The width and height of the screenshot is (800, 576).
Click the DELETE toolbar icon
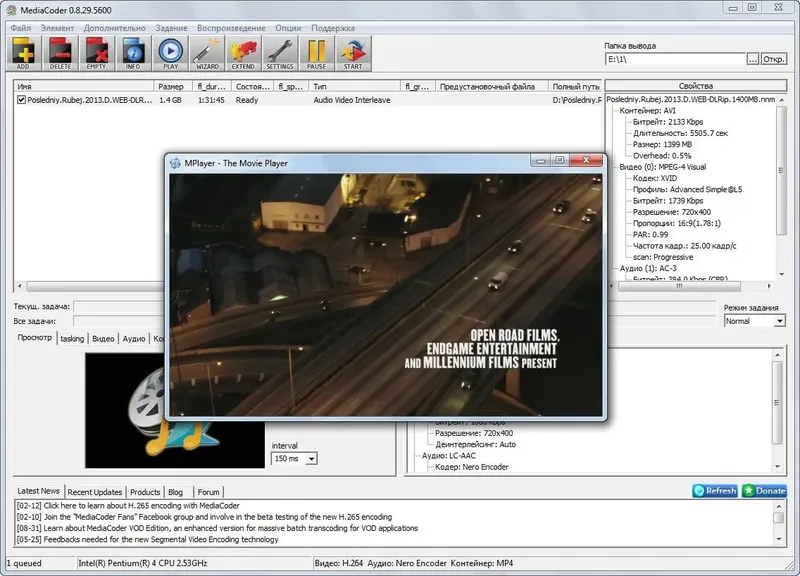(x=60, y=53)
